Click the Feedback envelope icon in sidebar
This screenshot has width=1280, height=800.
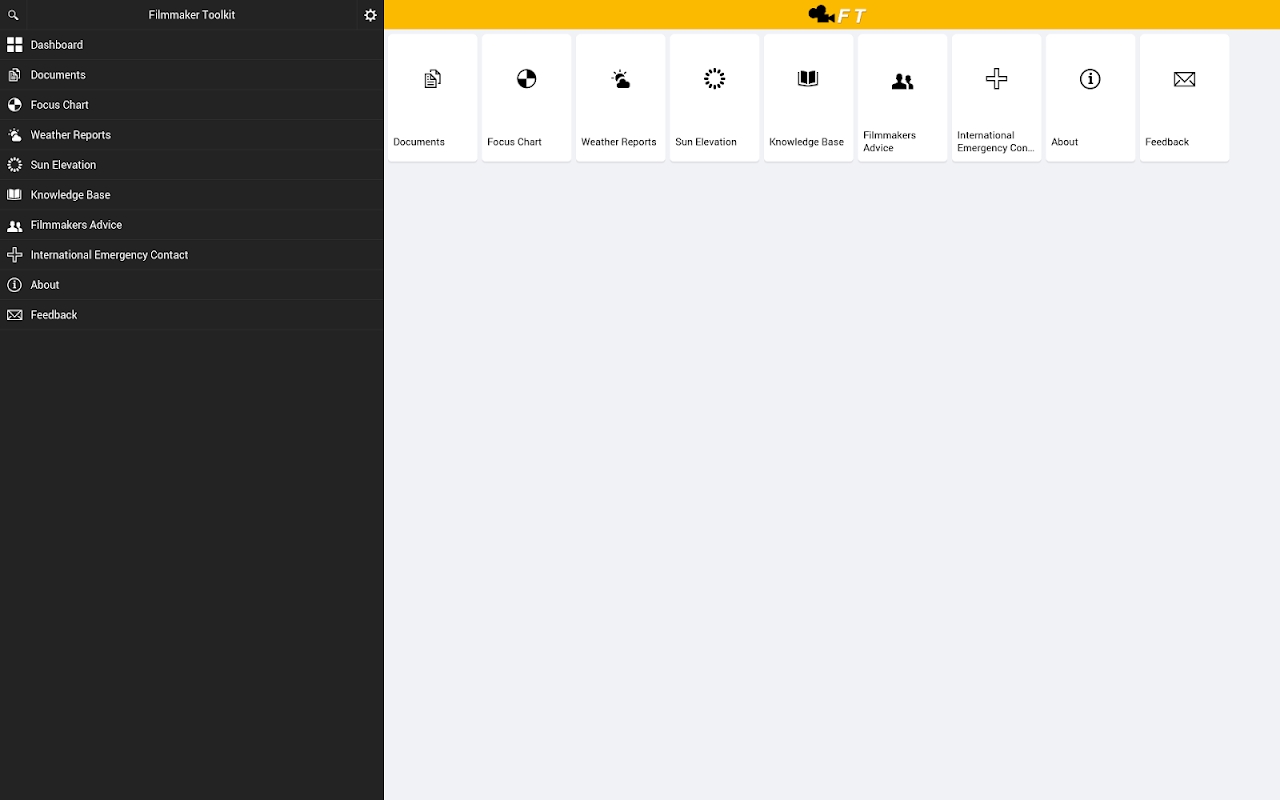coord(14,315)
